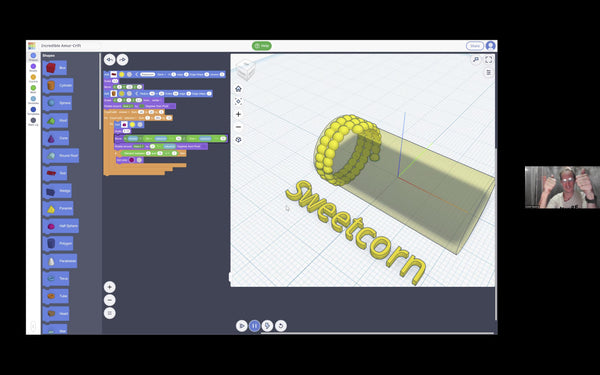
Task: Zoom in the code workspace
Action: pos(109,287)
